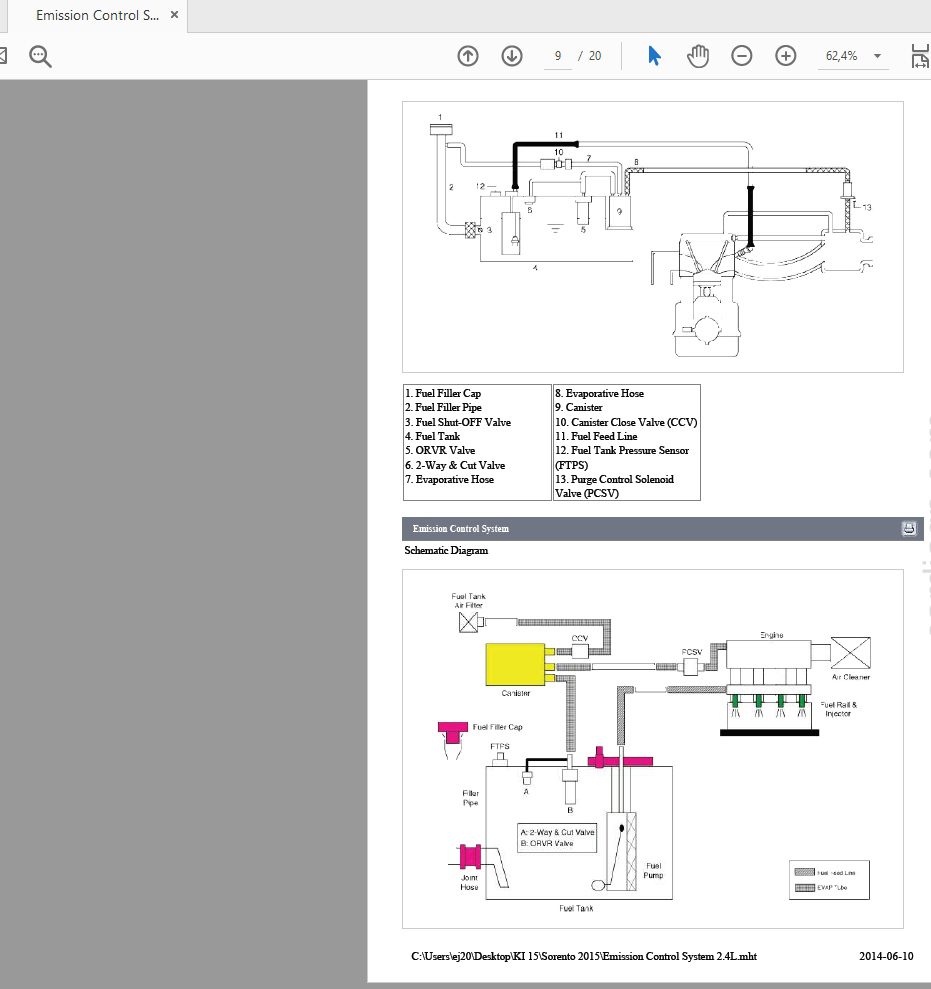The height and width of the screenshot is (989, 931).
Task: Click the Fuel Tank Air Filter label
Action: pyautogui.click(x=468, y=600)
